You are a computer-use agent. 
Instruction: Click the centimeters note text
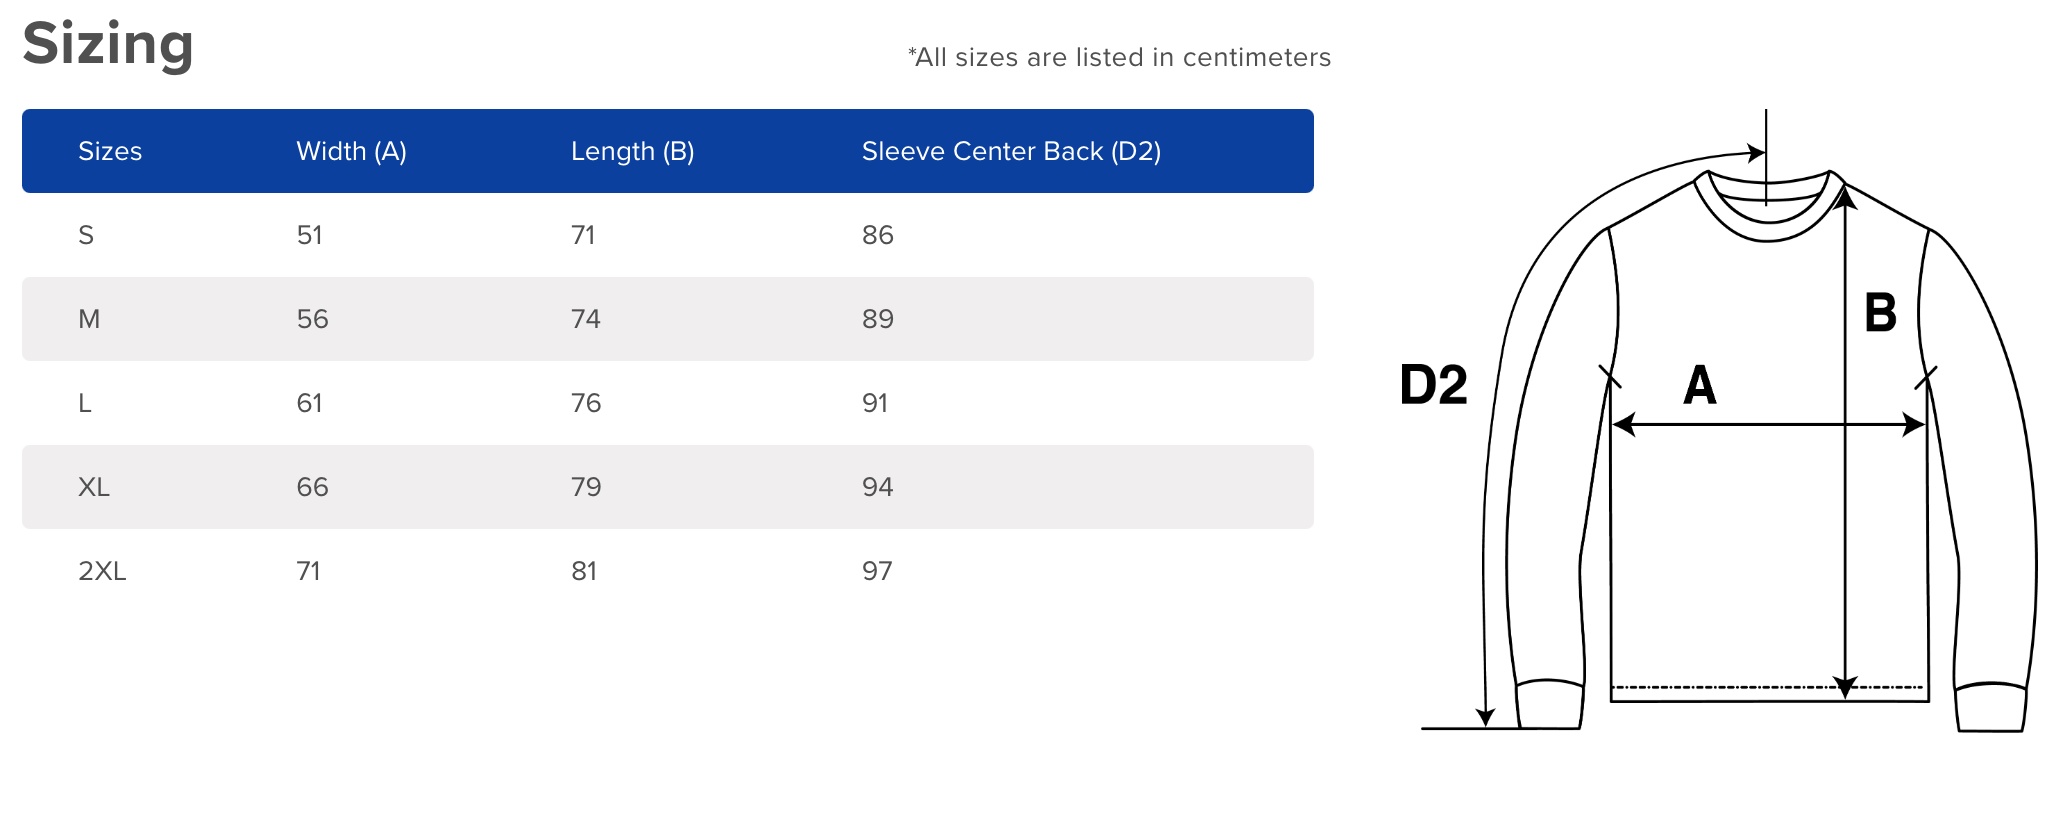tap(1119, 57)
